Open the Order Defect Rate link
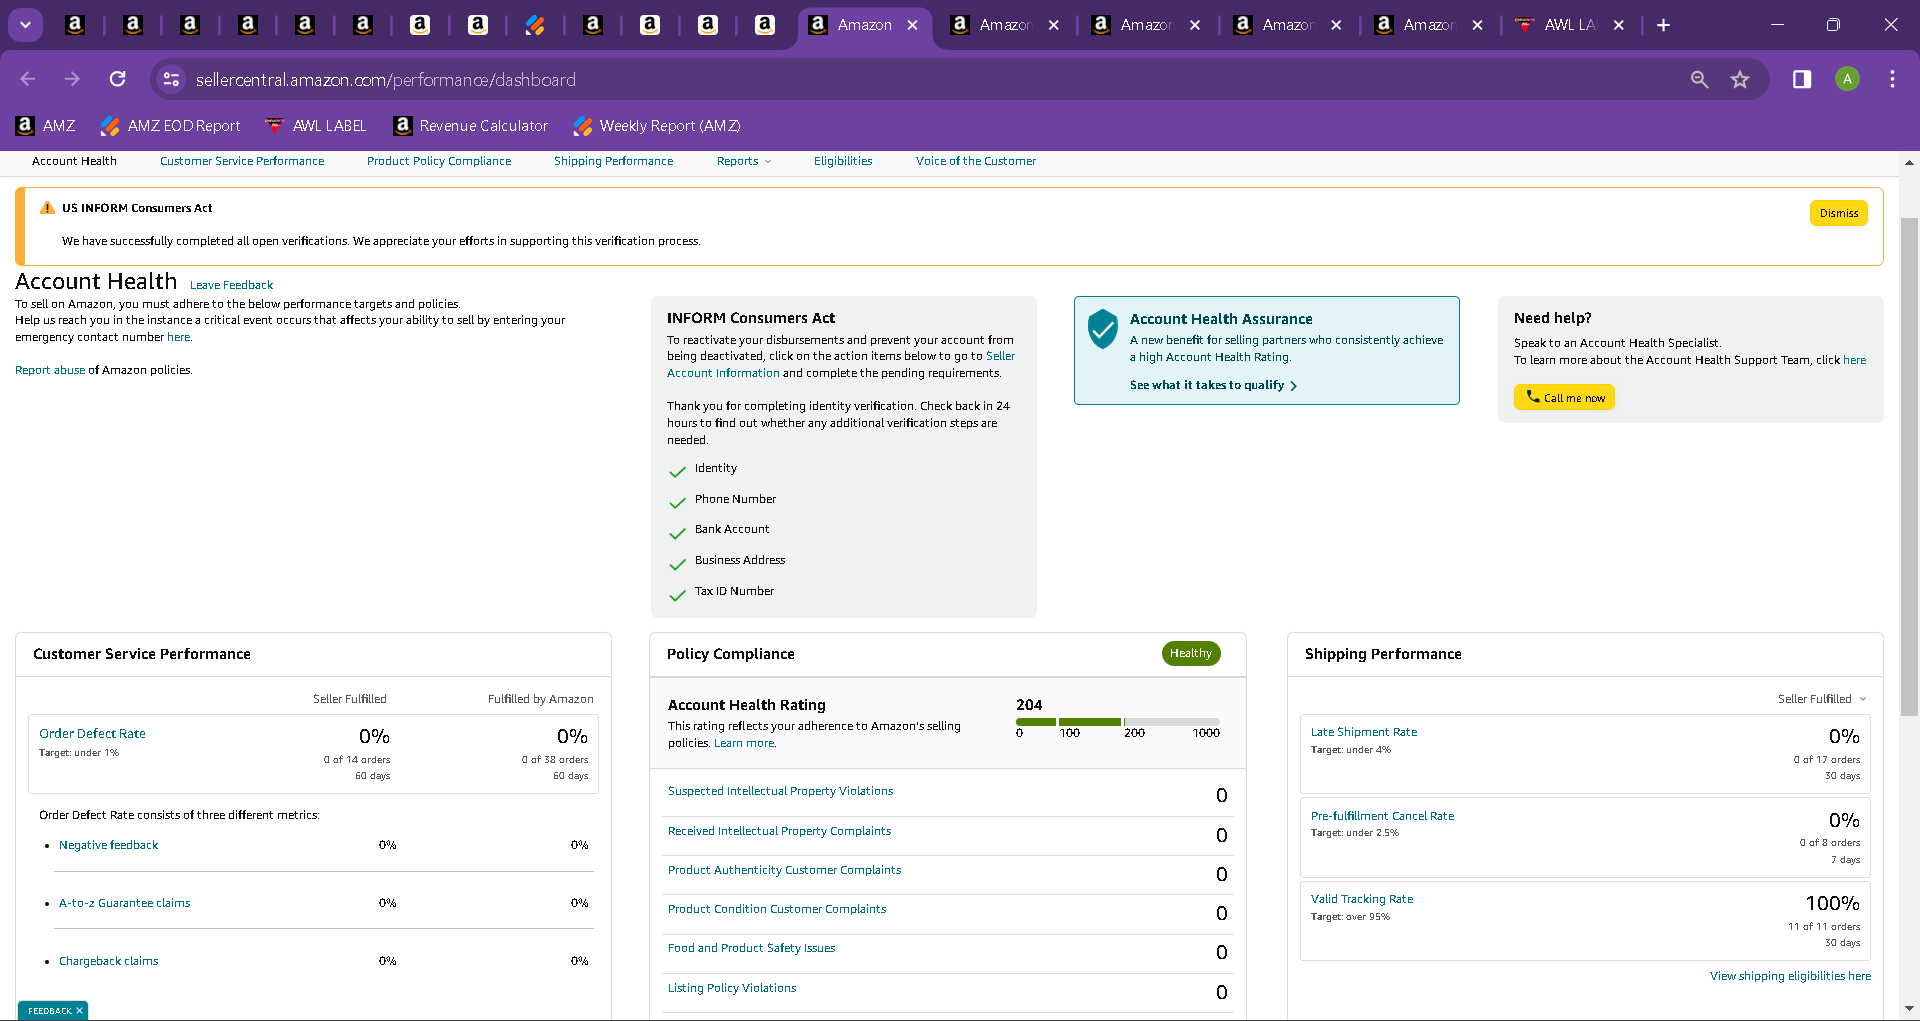The image size is (1920, 1021). (92, 733)
